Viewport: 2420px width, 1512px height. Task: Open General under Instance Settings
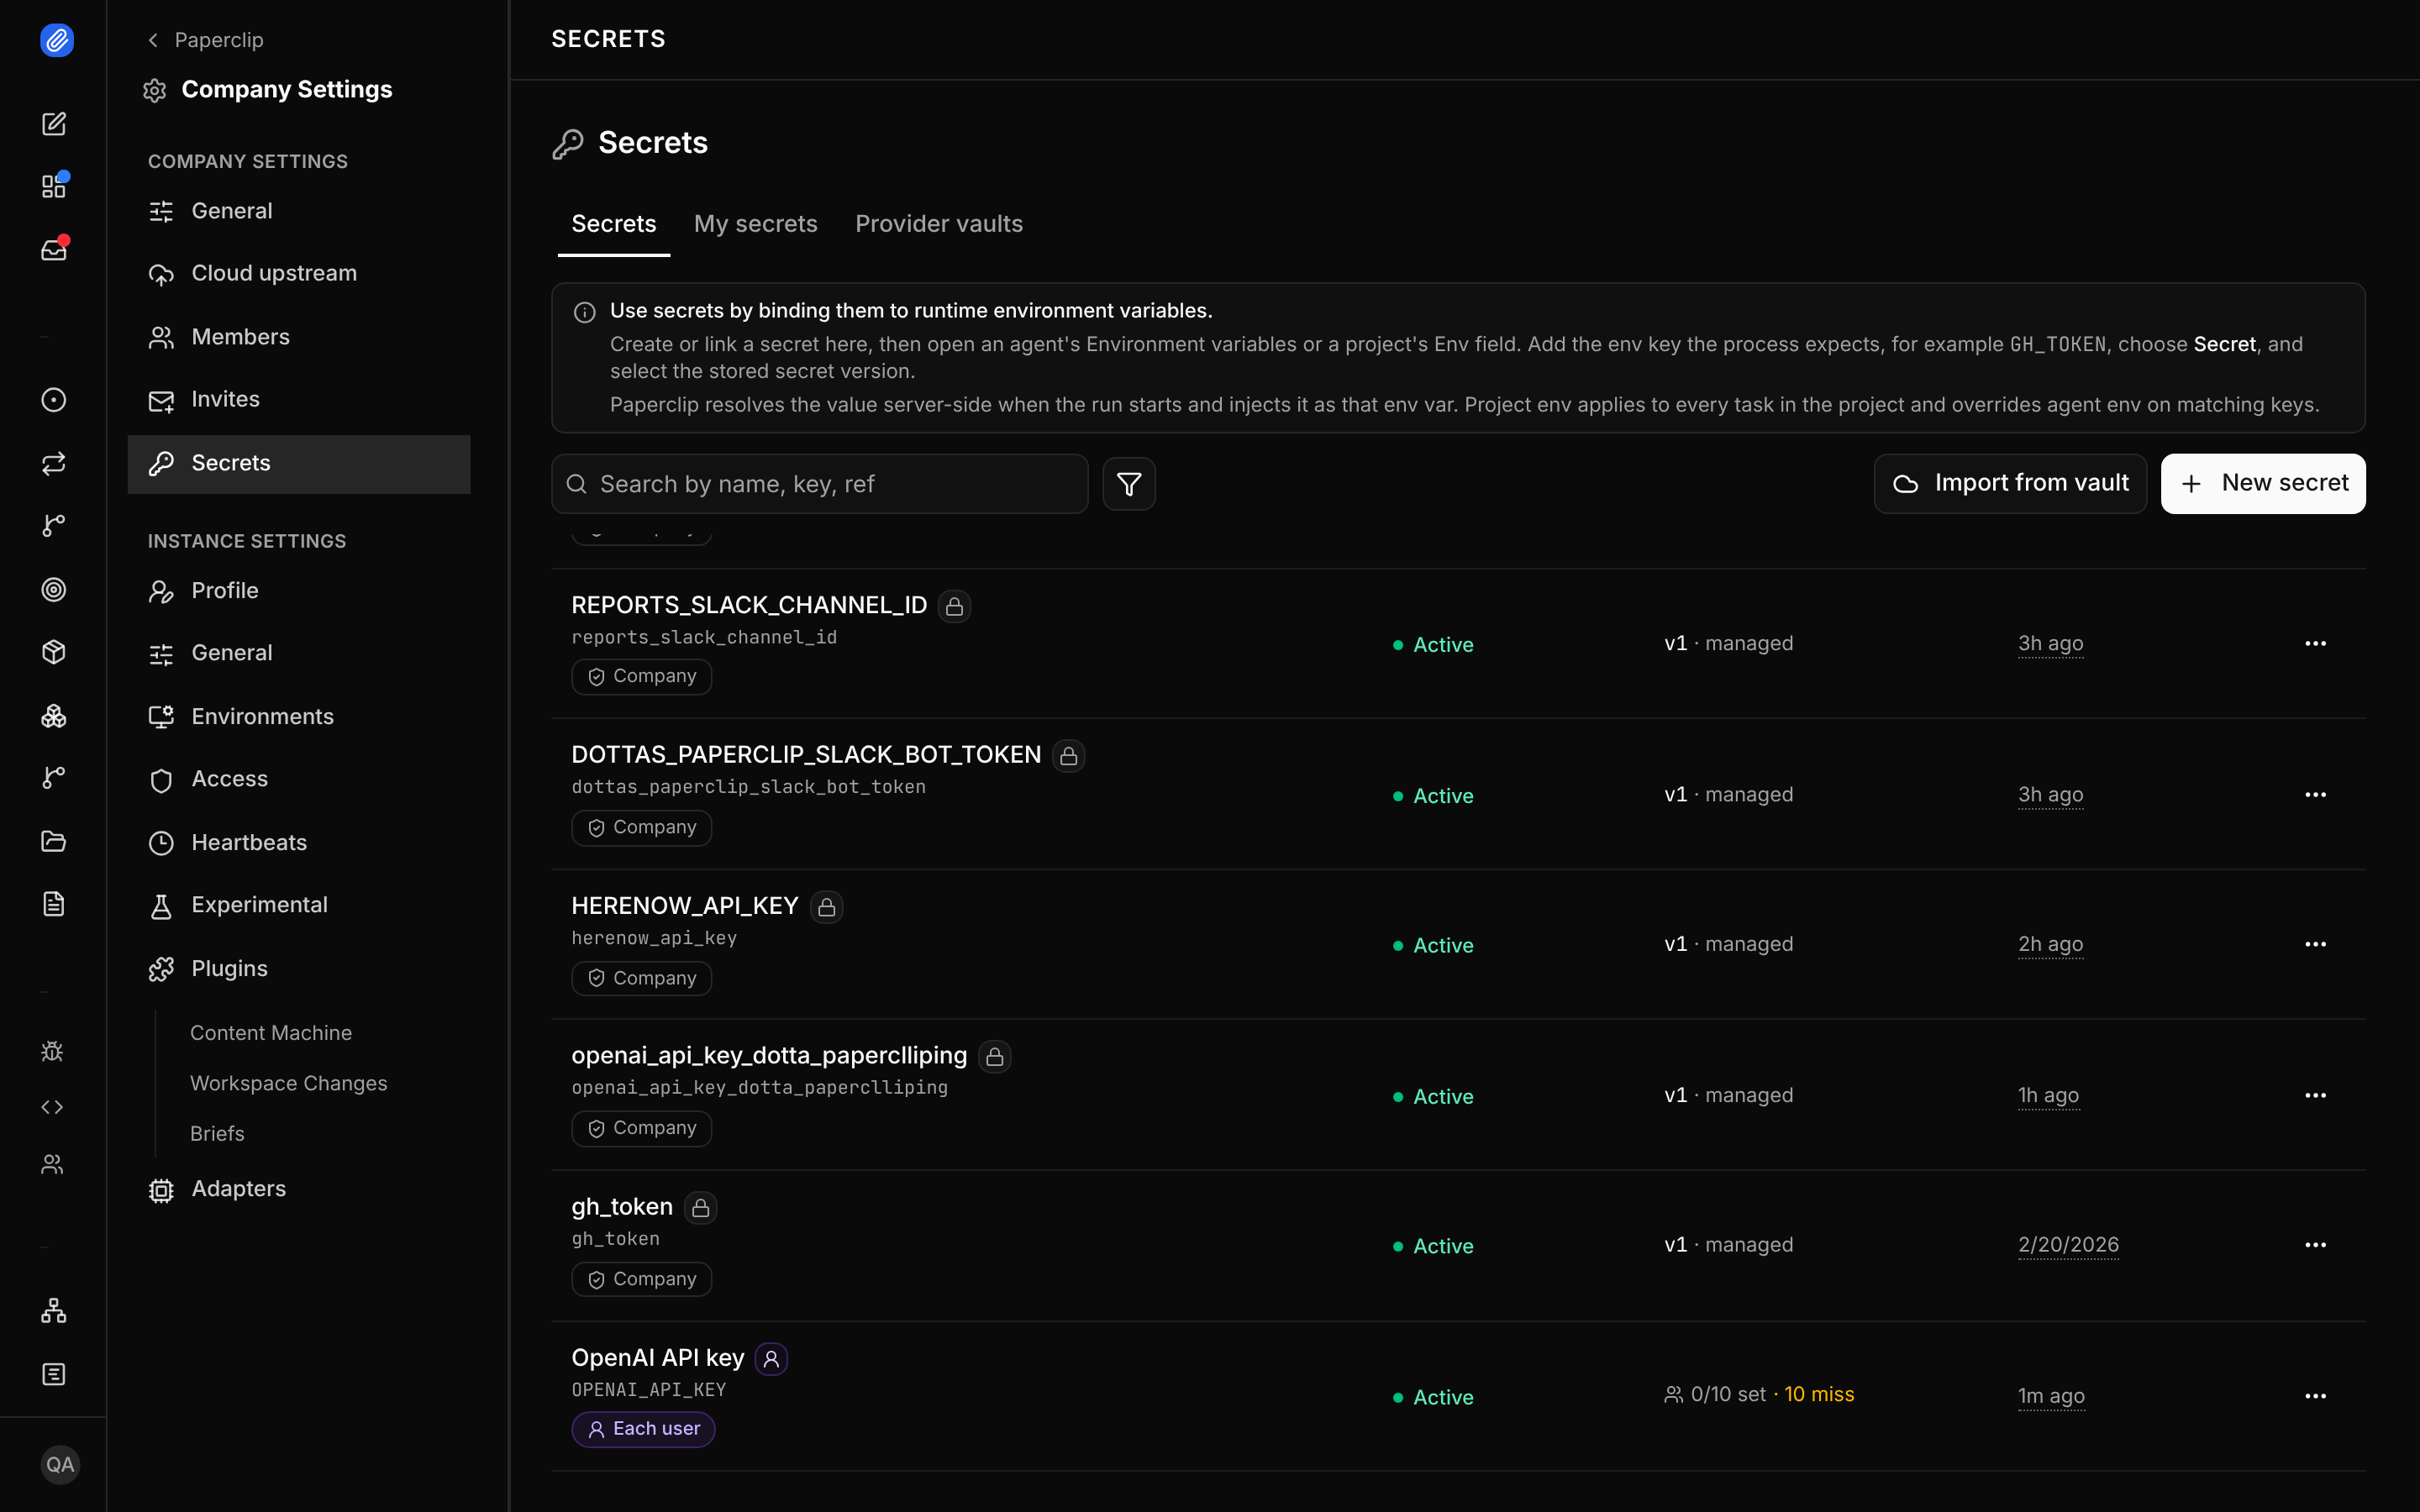coord(299,653)
